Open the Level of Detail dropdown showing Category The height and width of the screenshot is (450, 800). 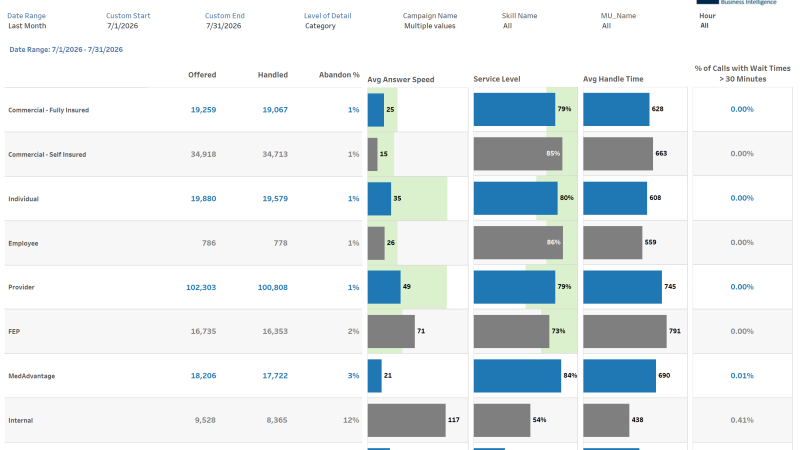[320, 26]
